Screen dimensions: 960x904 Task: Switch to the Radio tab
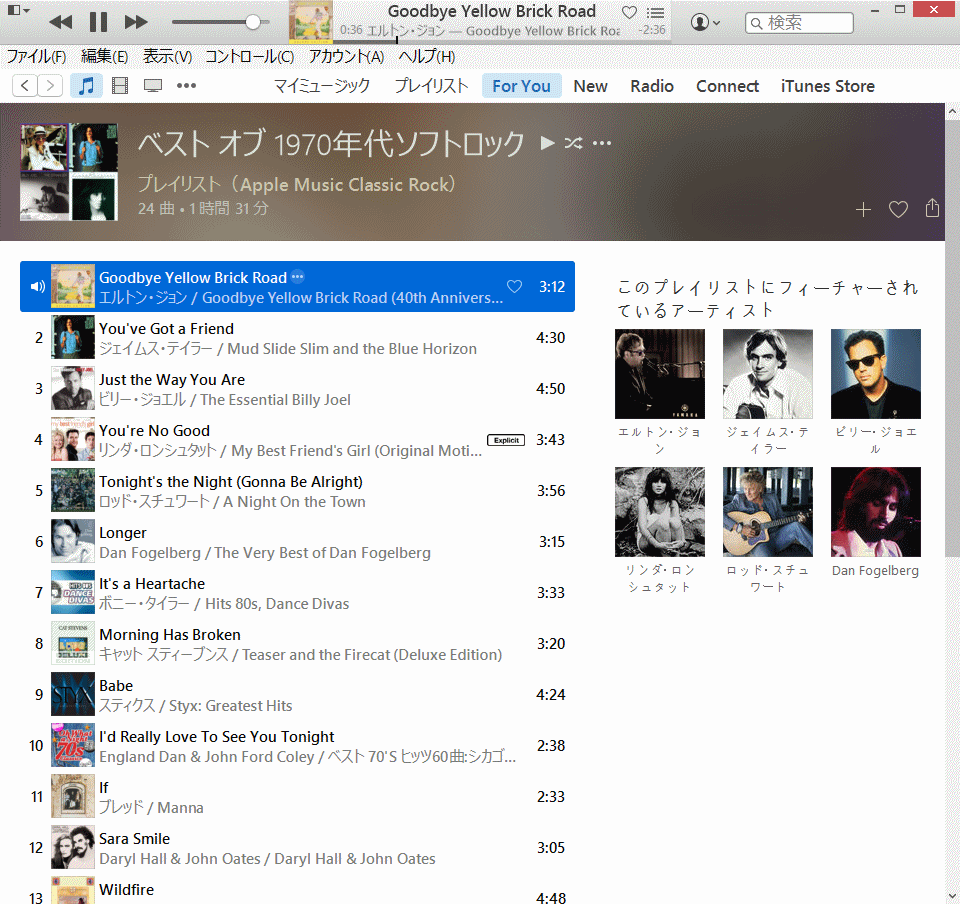click(x=652, y=86)
